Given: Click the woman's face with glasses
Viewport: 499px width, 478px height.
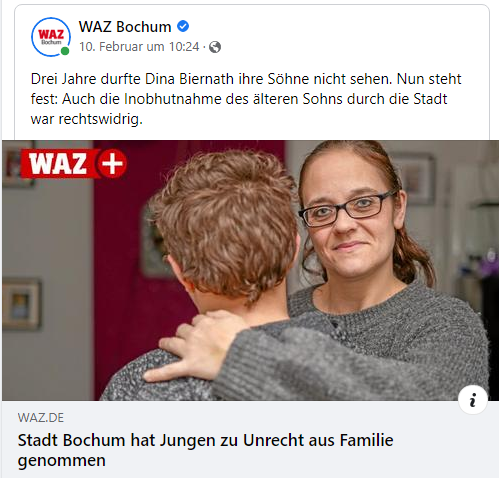Looking at the screenshot, I should point(349,213).
